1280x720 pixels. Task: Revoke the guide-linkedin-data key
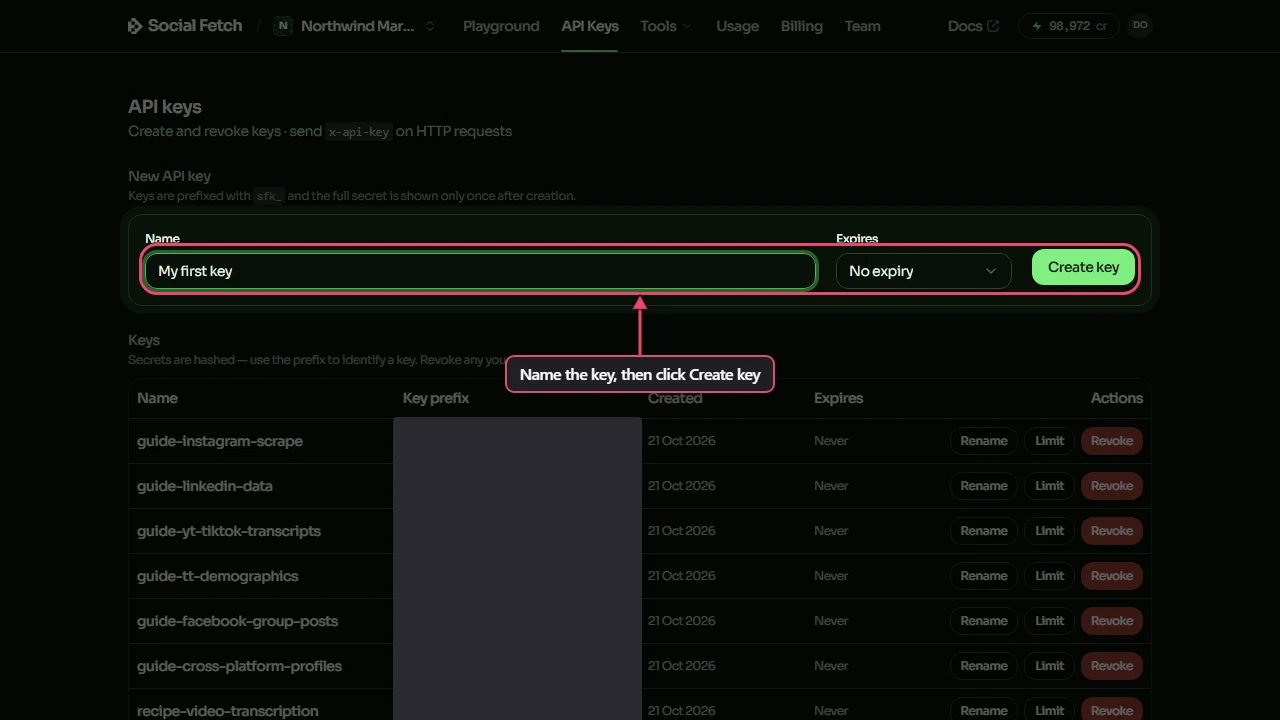1112,486
